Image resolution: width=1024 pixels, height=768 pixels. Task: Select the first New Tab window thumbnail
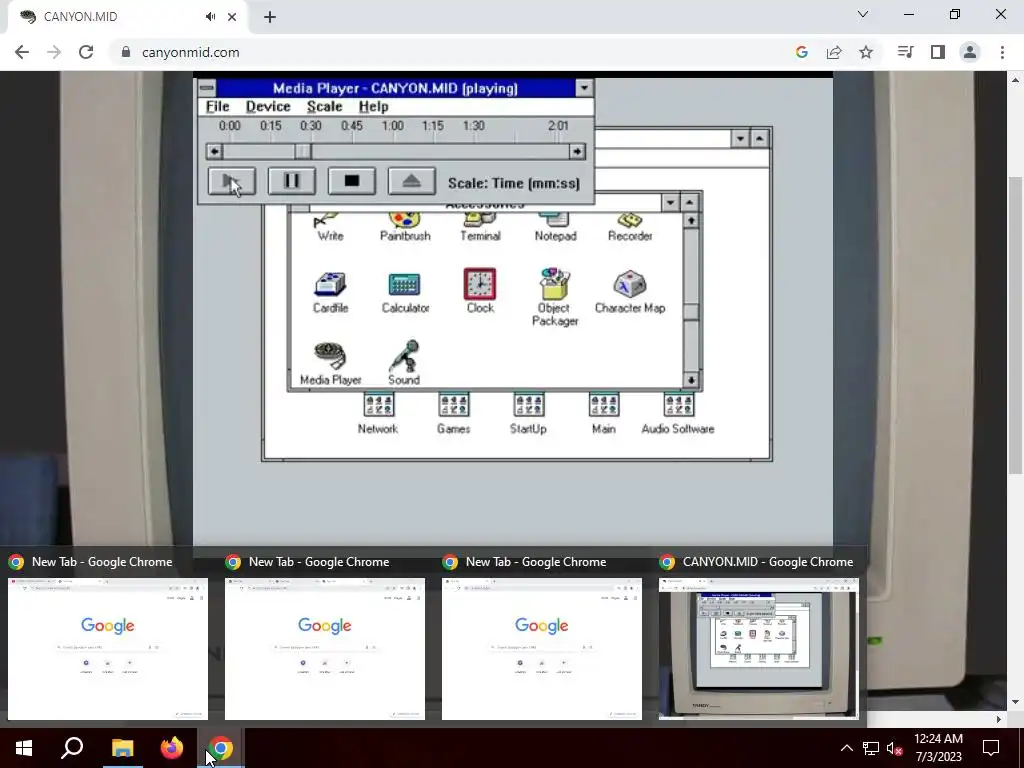(x=108, y=648)
